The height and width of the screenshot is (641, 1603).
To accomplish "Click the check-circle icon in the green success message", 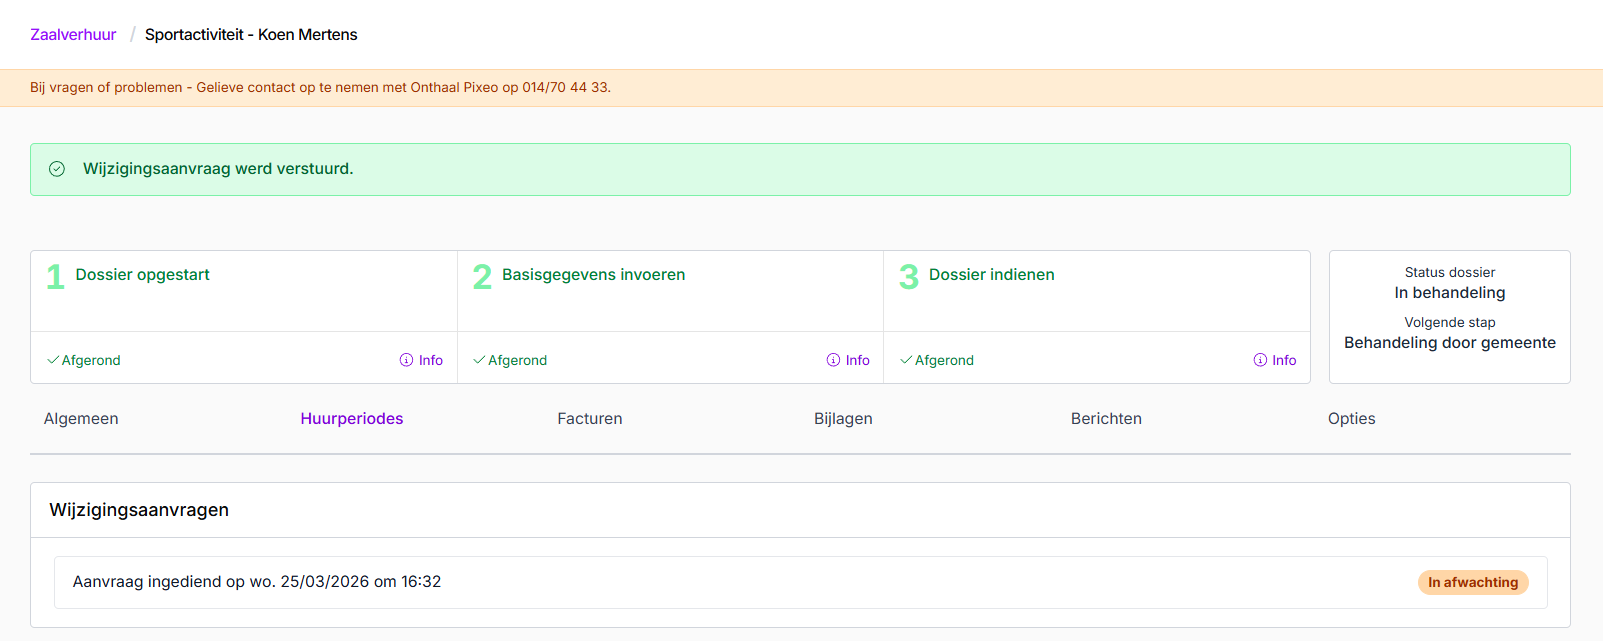I will [57, 169].
